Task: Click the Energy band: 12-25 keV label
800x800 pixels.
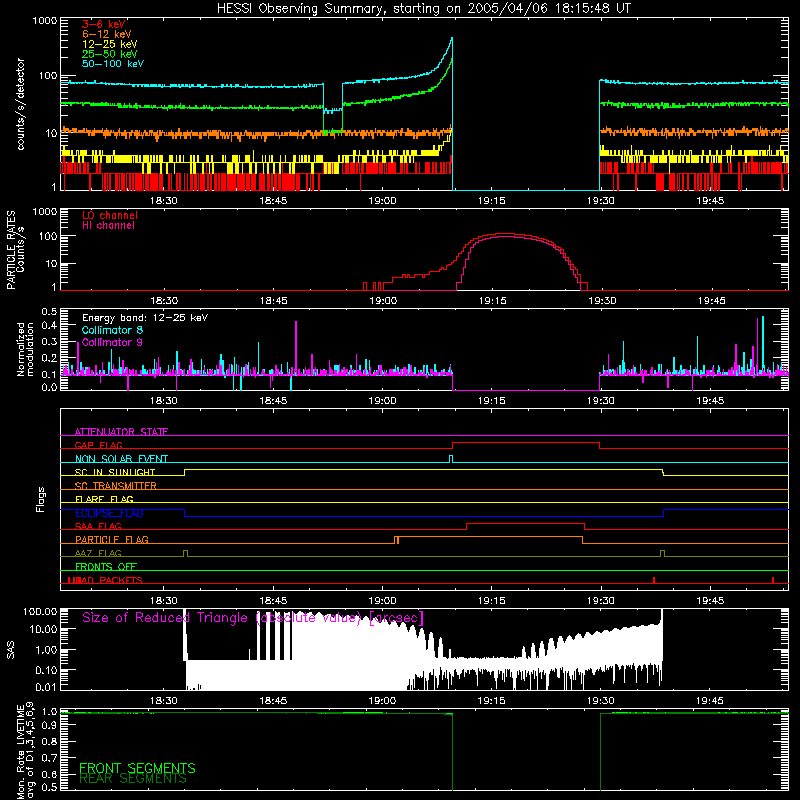Action: tap(145, 318)
